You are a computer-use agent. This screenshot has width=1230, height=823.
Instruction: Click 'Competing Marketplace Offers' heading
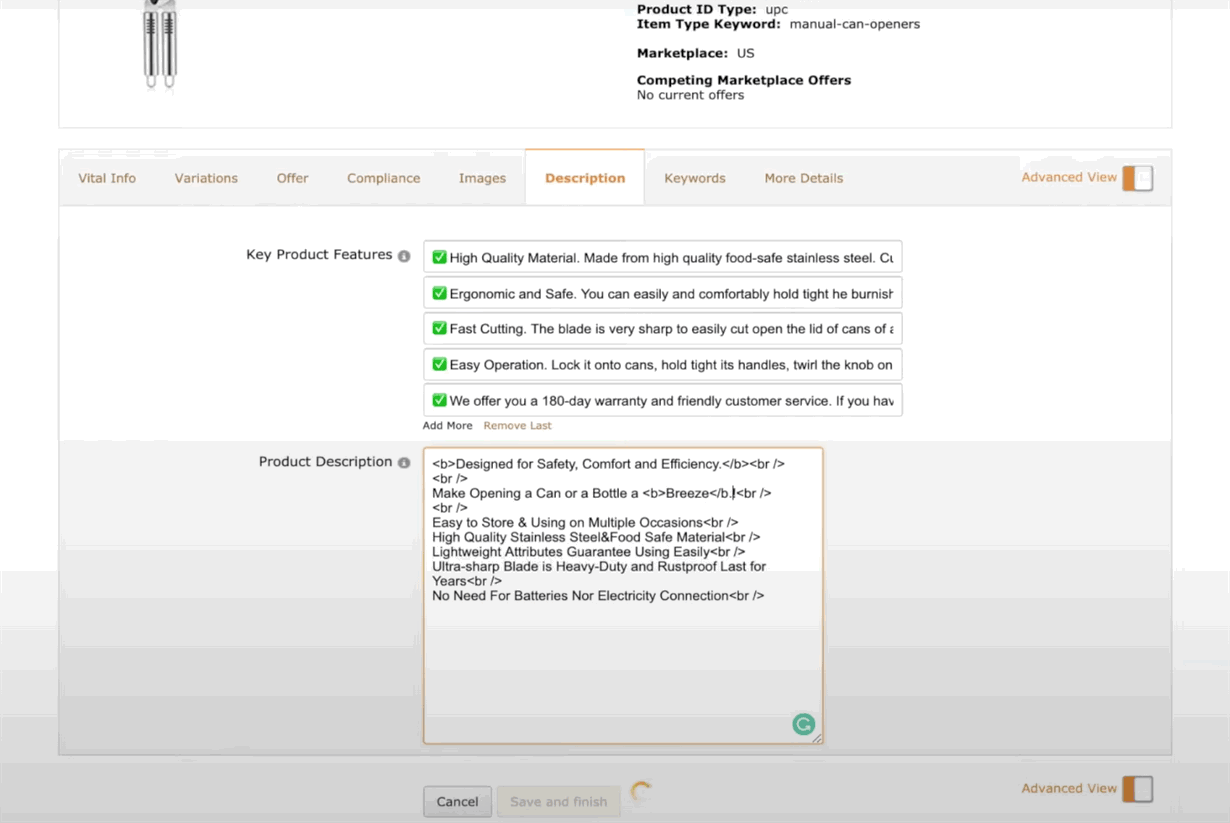[x=744, y=80]
